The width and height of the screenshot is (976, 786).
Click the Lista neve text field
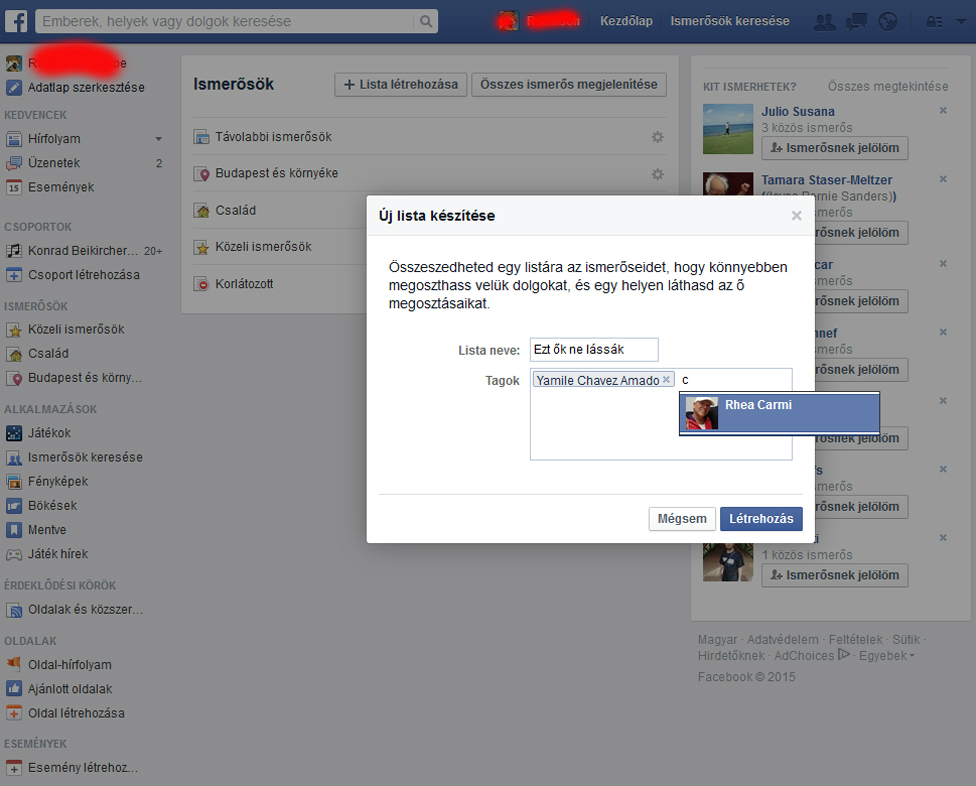click(x=593, y=350)
